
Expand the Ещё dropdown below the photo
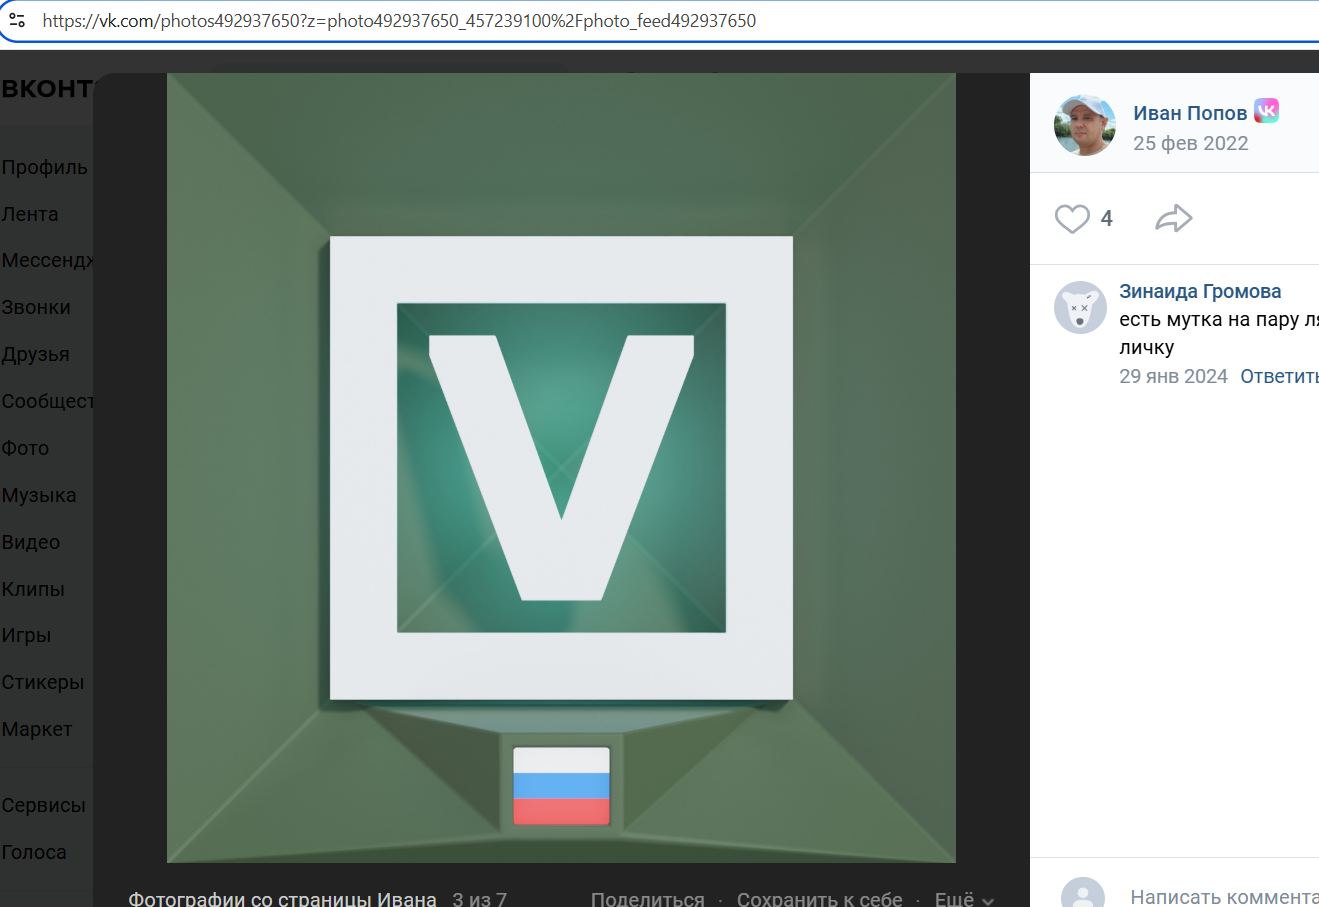pos(964,898)
